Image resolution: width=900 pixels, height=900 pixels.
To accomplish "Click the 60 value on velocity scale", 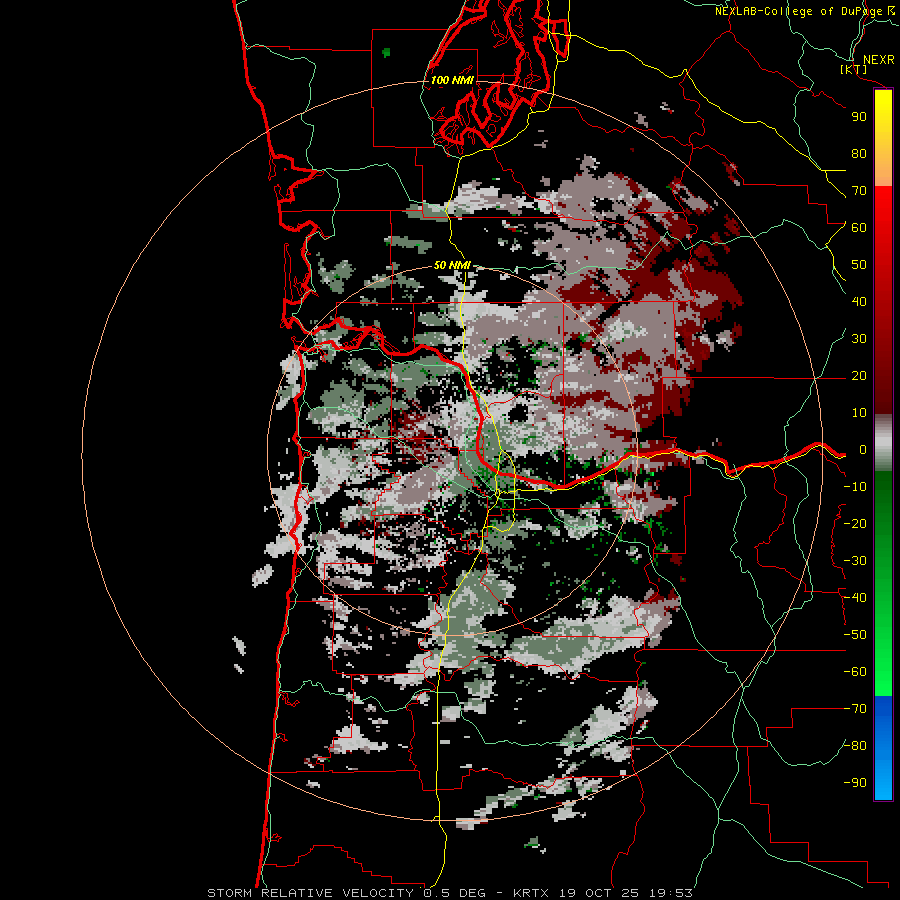I will [x=859, y=228].
